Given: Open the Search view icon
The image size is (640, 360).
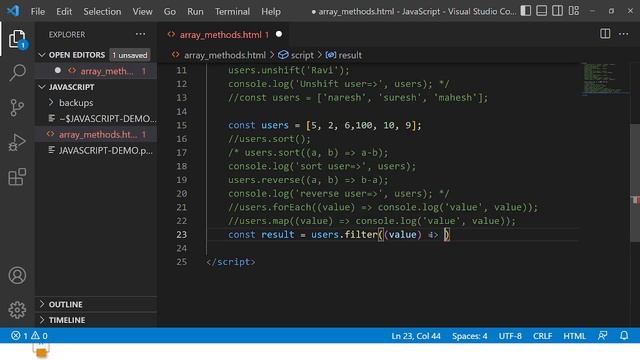Looking at the screenshot, I should pos(17,73).
